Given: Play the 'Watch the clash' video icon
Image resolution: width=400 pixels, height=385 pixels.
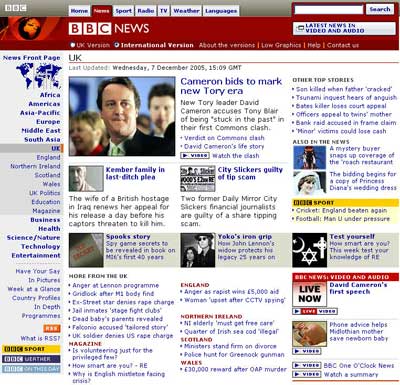Looking at the screenshot, I should 195,155.
